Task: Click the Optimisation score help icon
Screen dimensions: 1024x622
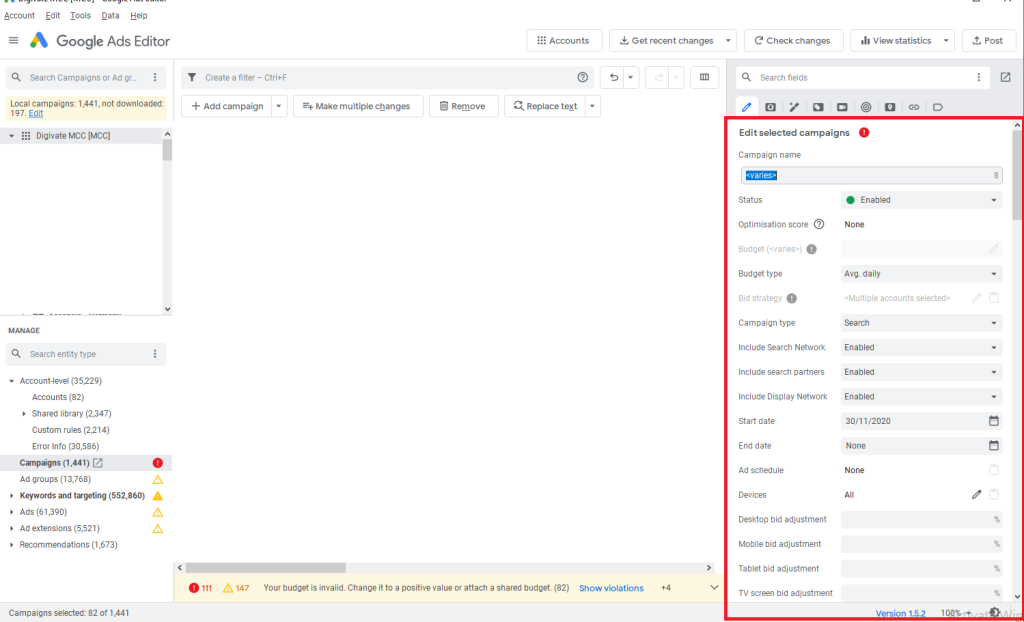Action: click(819, 224)
